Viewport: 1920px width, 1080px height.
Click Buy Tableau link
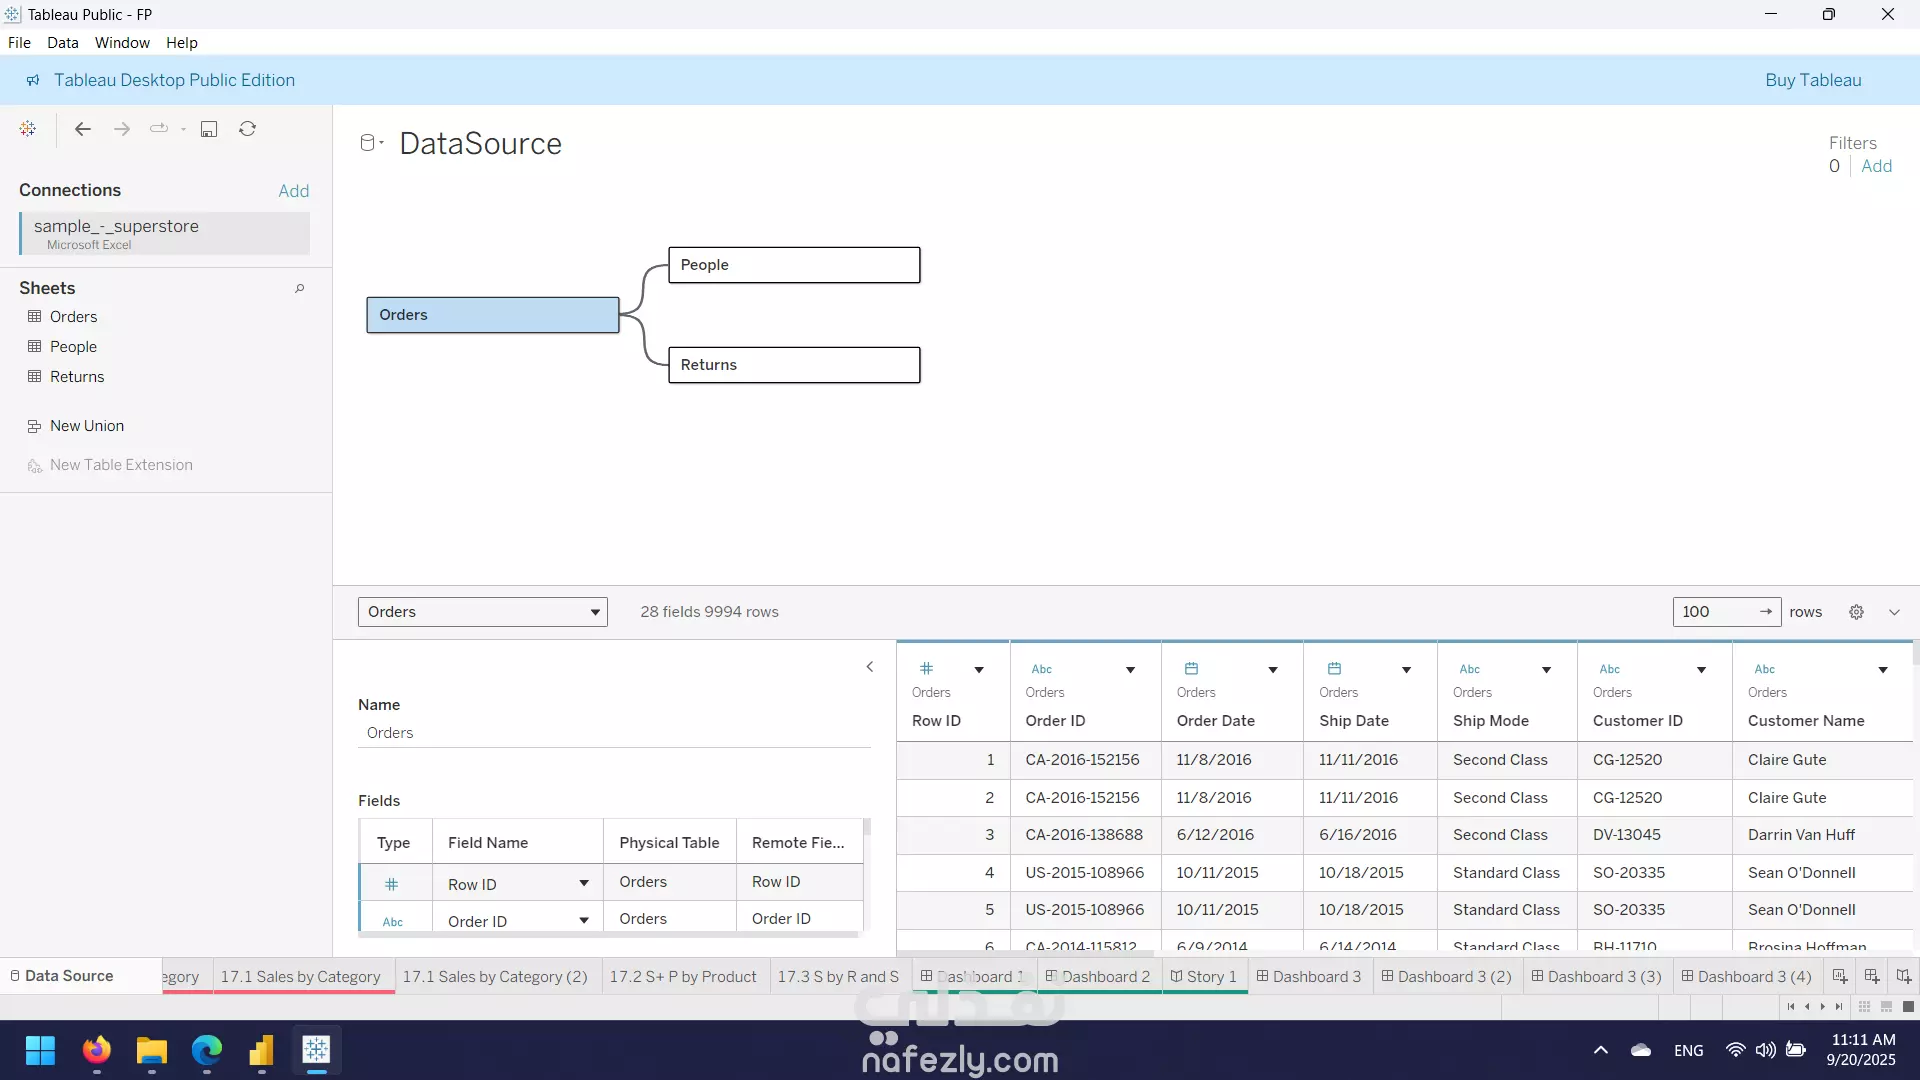tap(1813, 80)
